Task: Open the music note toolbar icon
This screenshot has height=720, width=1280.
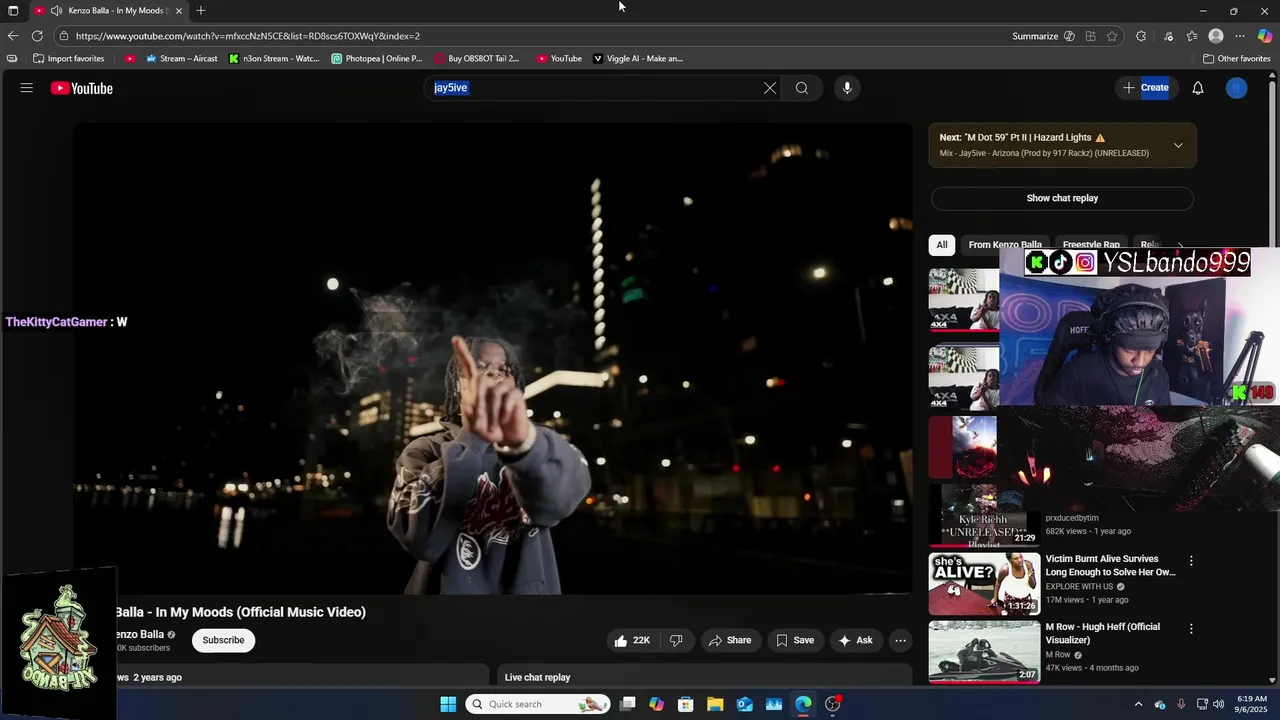Action: [x=1168, y=36]
